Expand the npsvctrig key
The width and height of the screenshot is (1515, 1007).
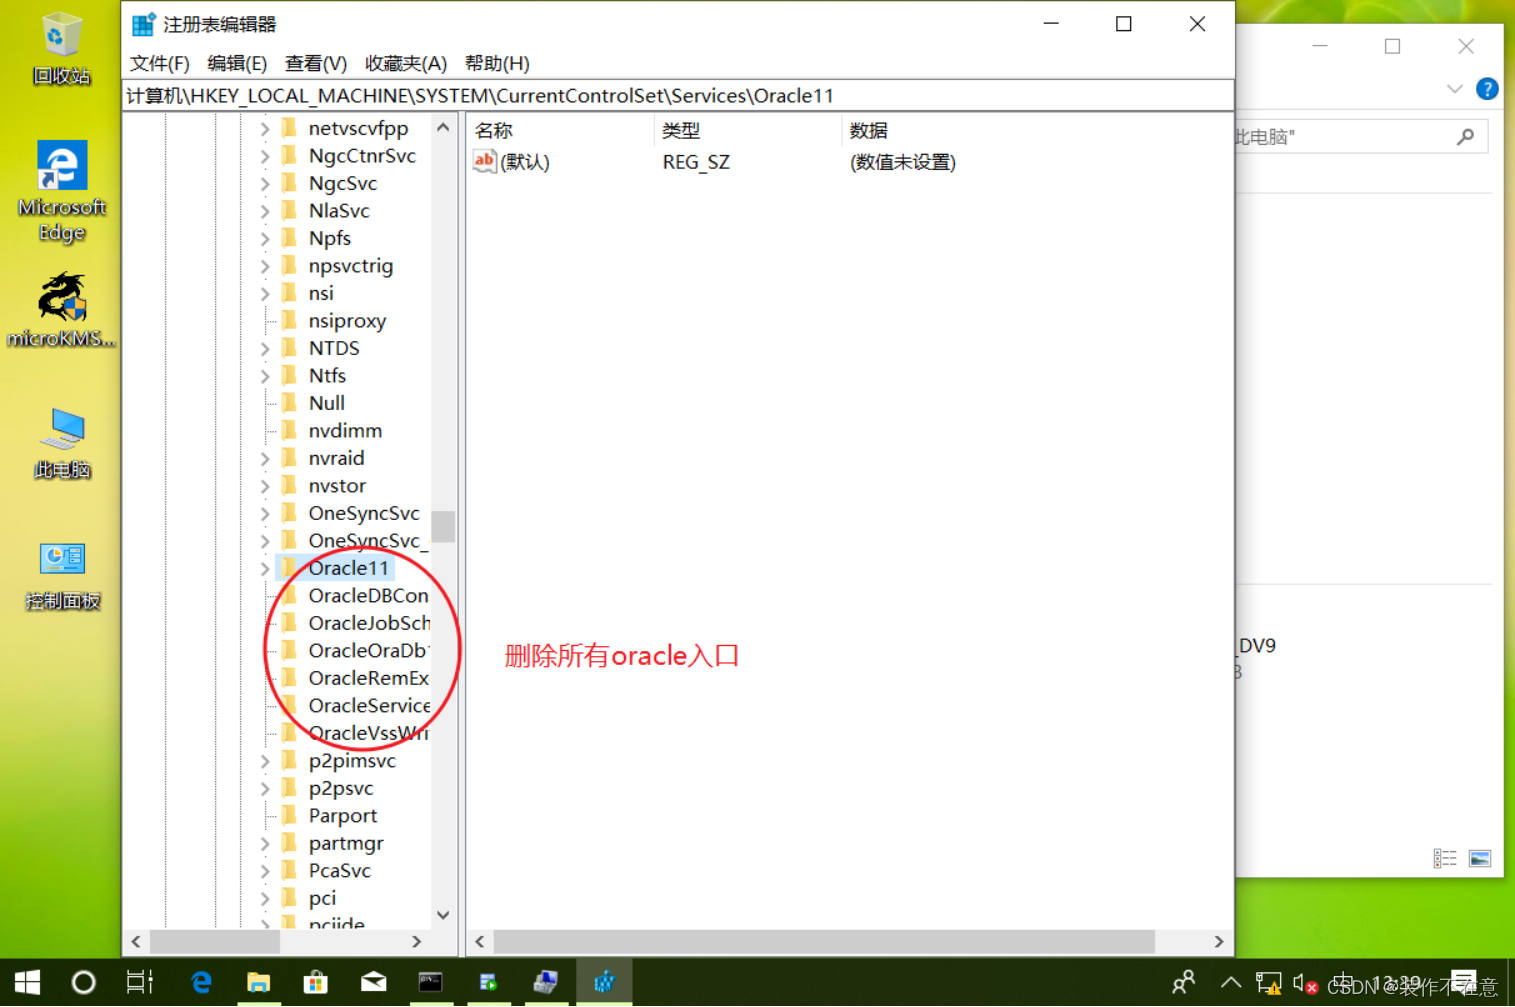click(265, 266)
